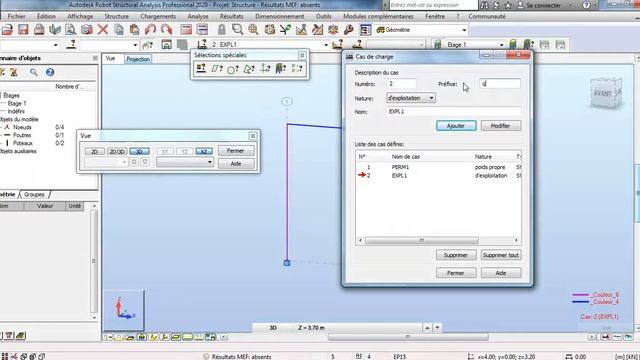640x360 pixels.
Task: Click first icon in Sélections spéciales
Action: tap(201, 69)
